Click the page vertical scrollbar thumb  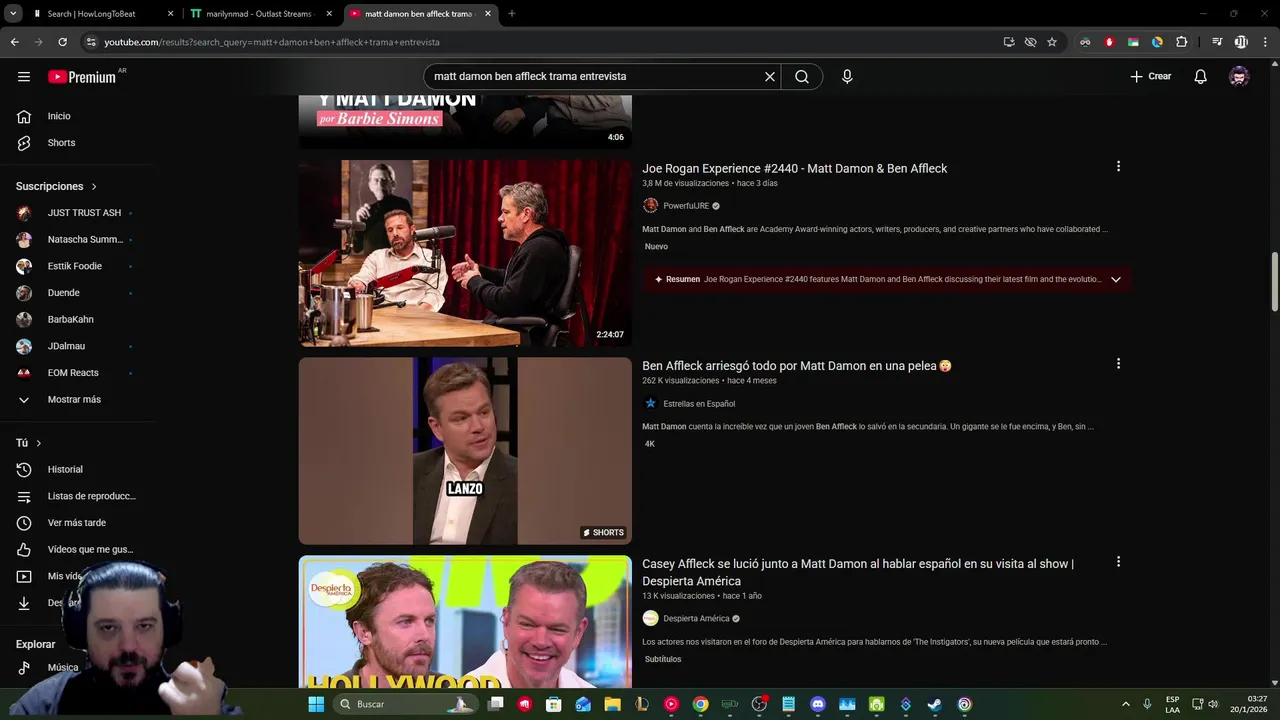click(1274, 282)
